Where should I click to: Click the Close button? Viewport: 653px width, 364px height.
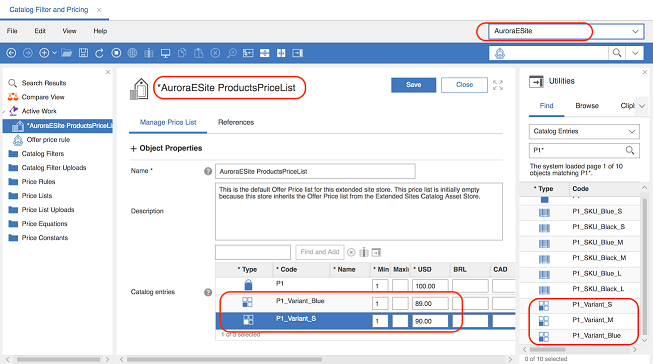tap(464, 85)
